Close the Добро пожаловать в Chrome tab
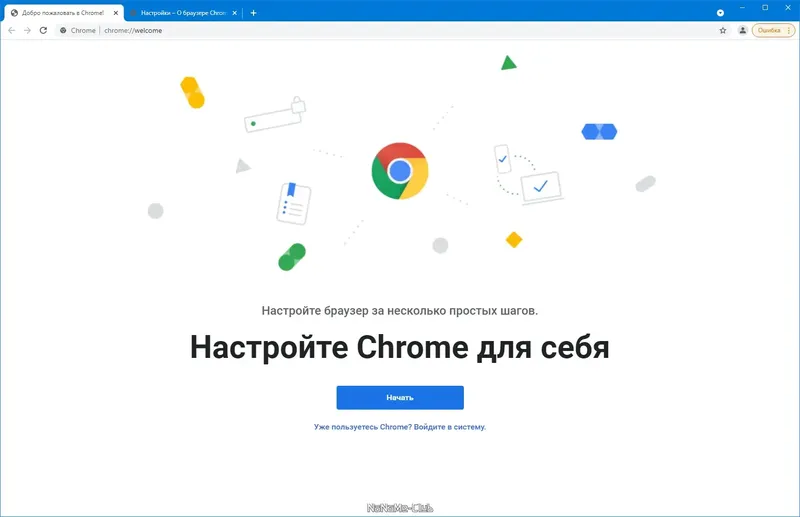Viewport: 800px width, 517px height. (x=116, y=13)
